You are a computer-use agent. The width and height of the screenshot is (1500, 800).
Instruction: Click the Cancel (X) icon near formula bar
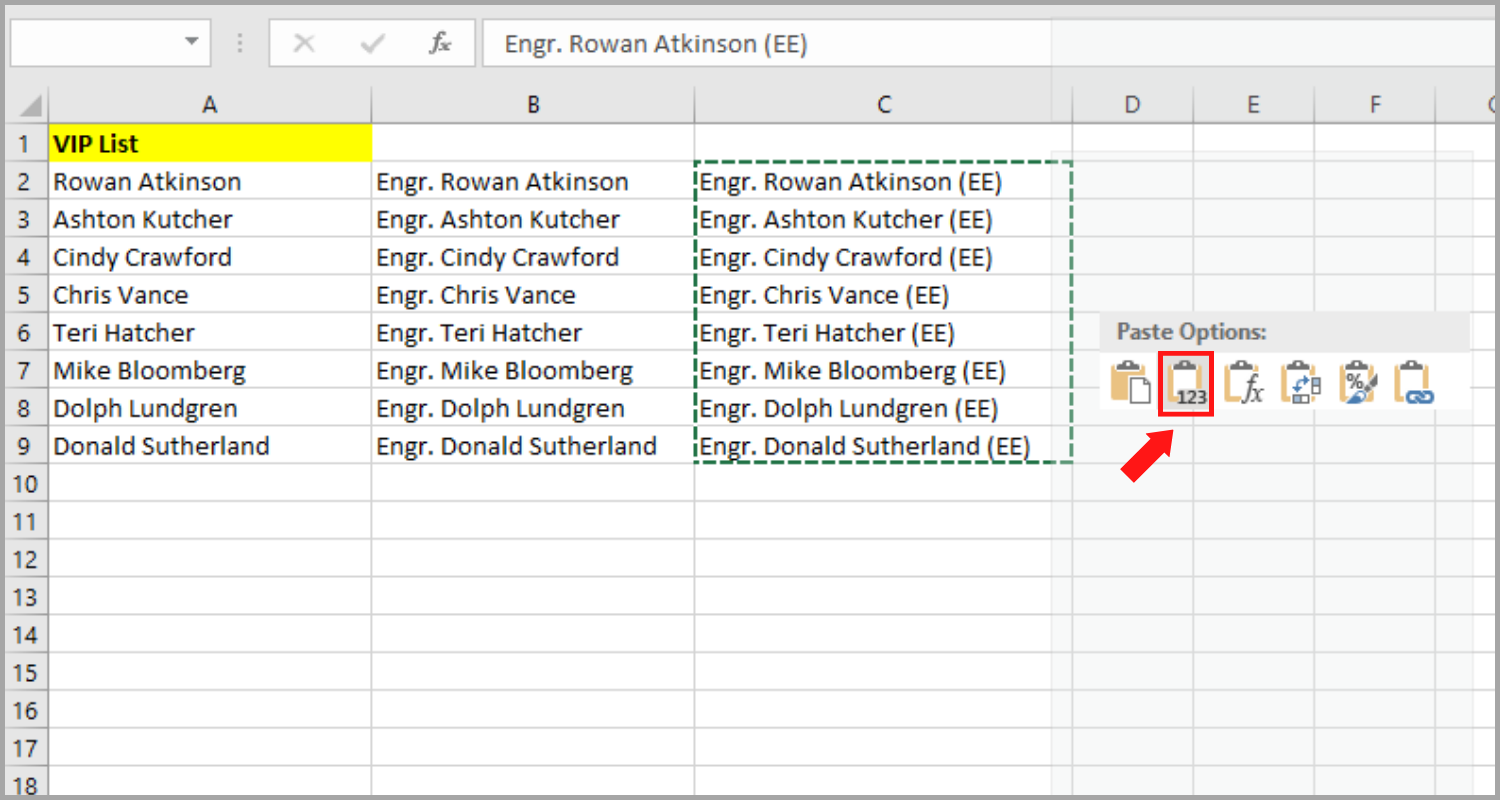click(x=305, y=43)
